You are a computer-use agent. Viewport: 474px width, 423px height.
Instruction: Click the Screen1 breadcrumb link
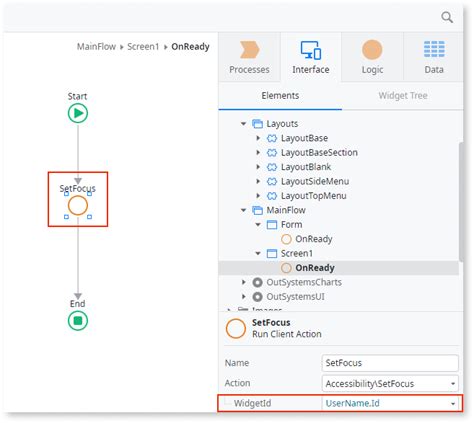point(143,47)
